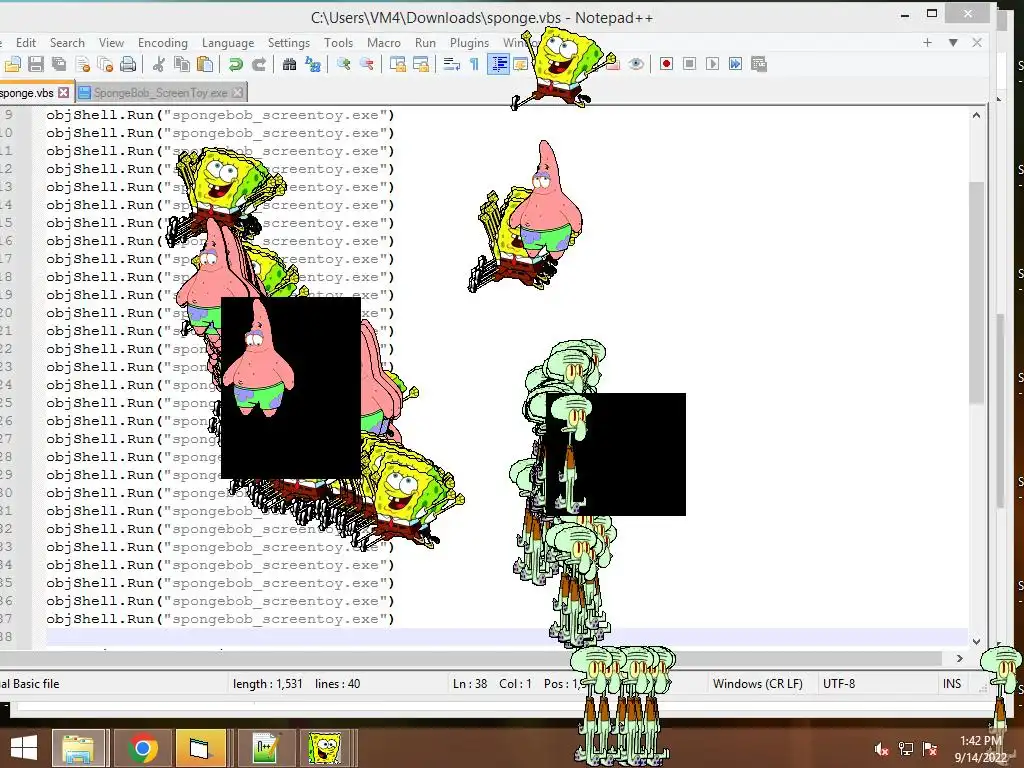Toggle file monitoring eye icon
This screenshot has height=768, width=1024.
636,64
